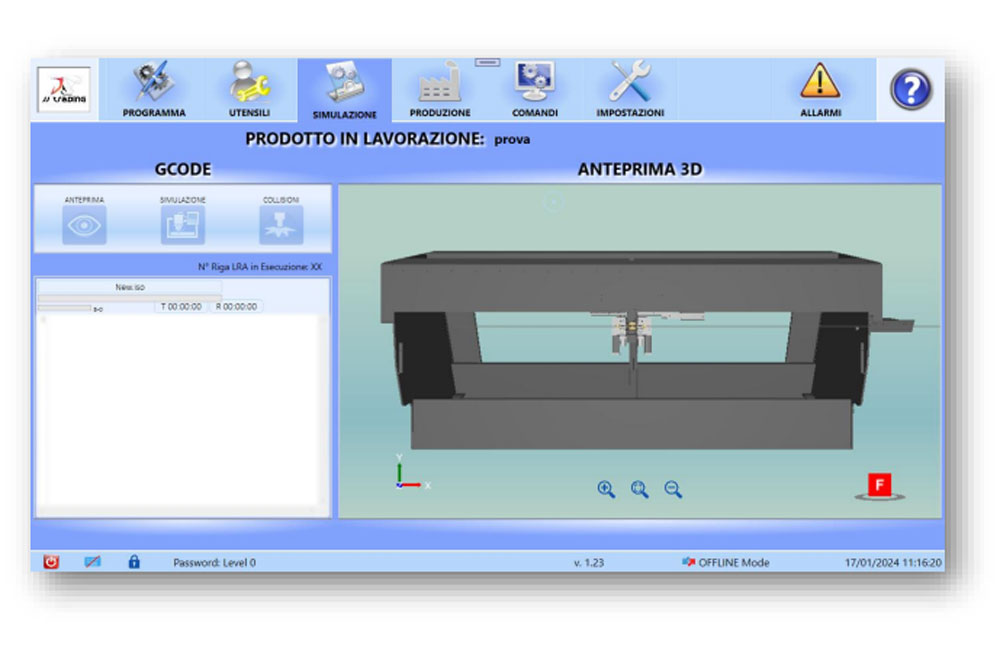Toggle the crossed-out screen status icon
This screenshot has height=650, width=1000.
[x=92, y=562]
